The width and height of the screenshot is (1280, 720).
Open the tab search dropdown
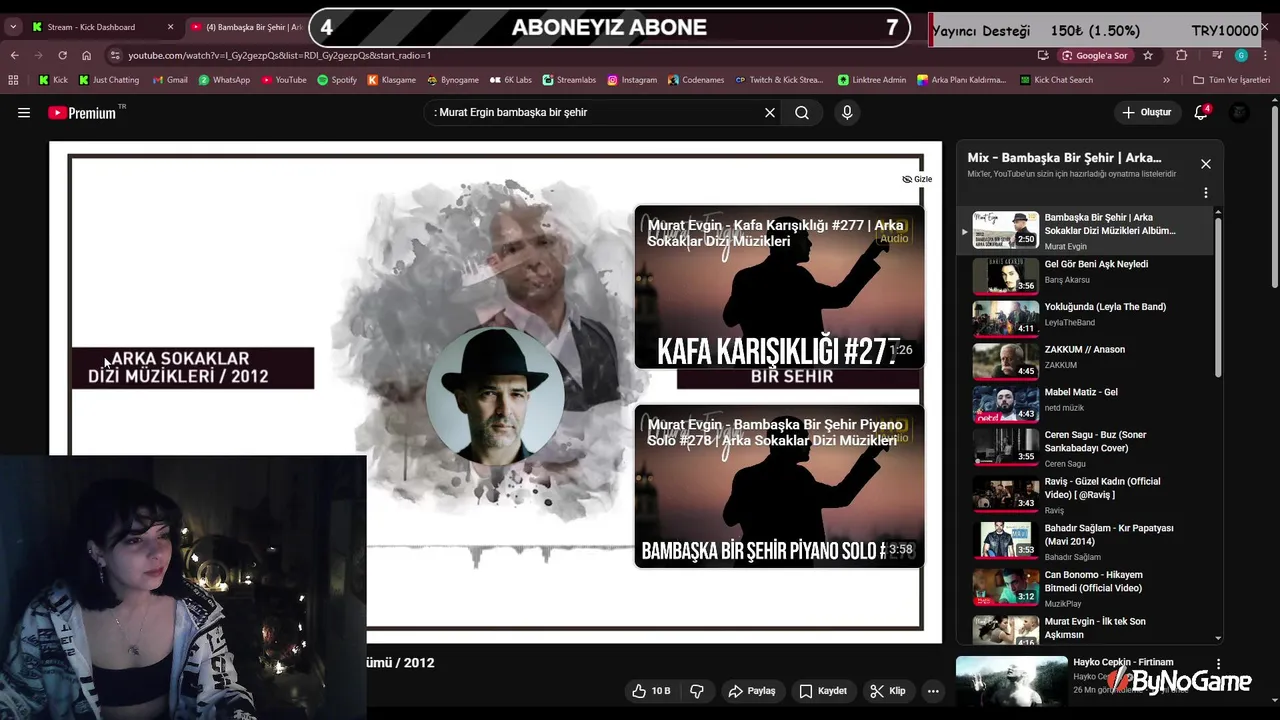pyautogui.click(x=13, y=27)
